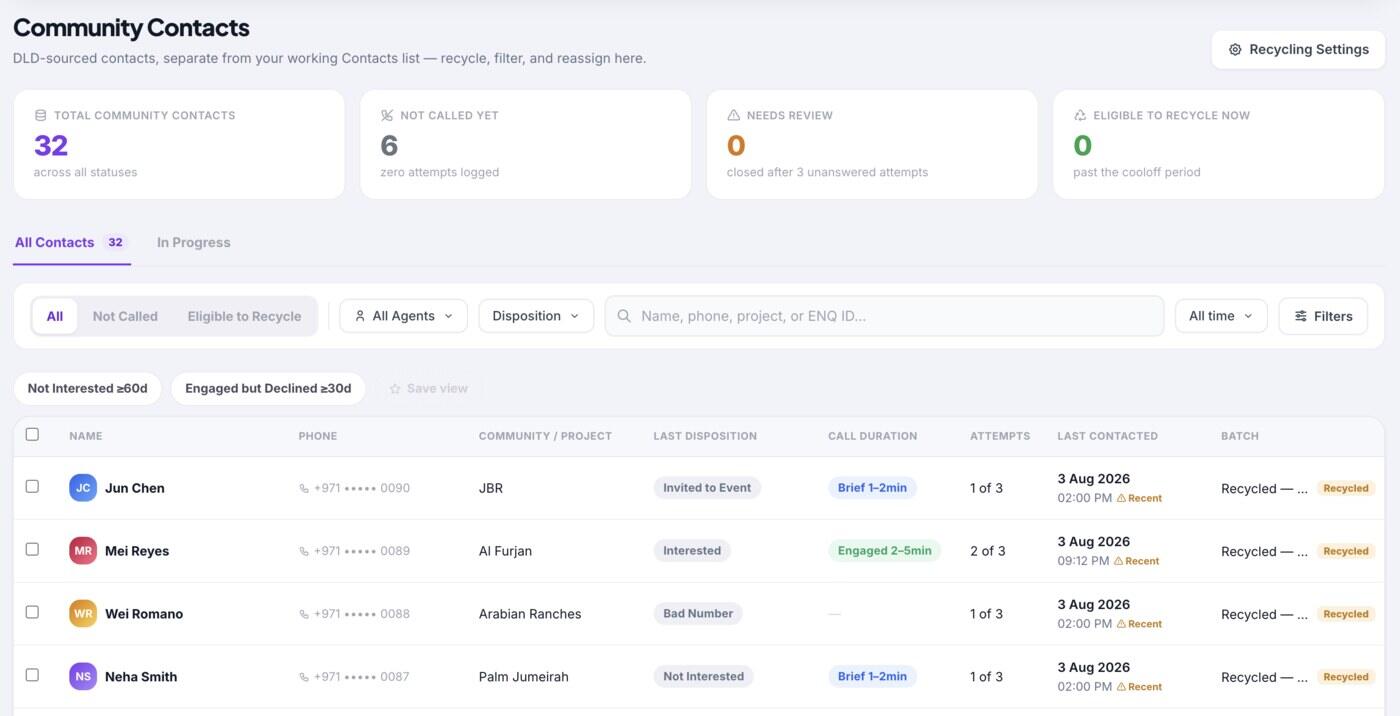
Task: Click the Engaged 2–5min duration badge
Action: 884,551
